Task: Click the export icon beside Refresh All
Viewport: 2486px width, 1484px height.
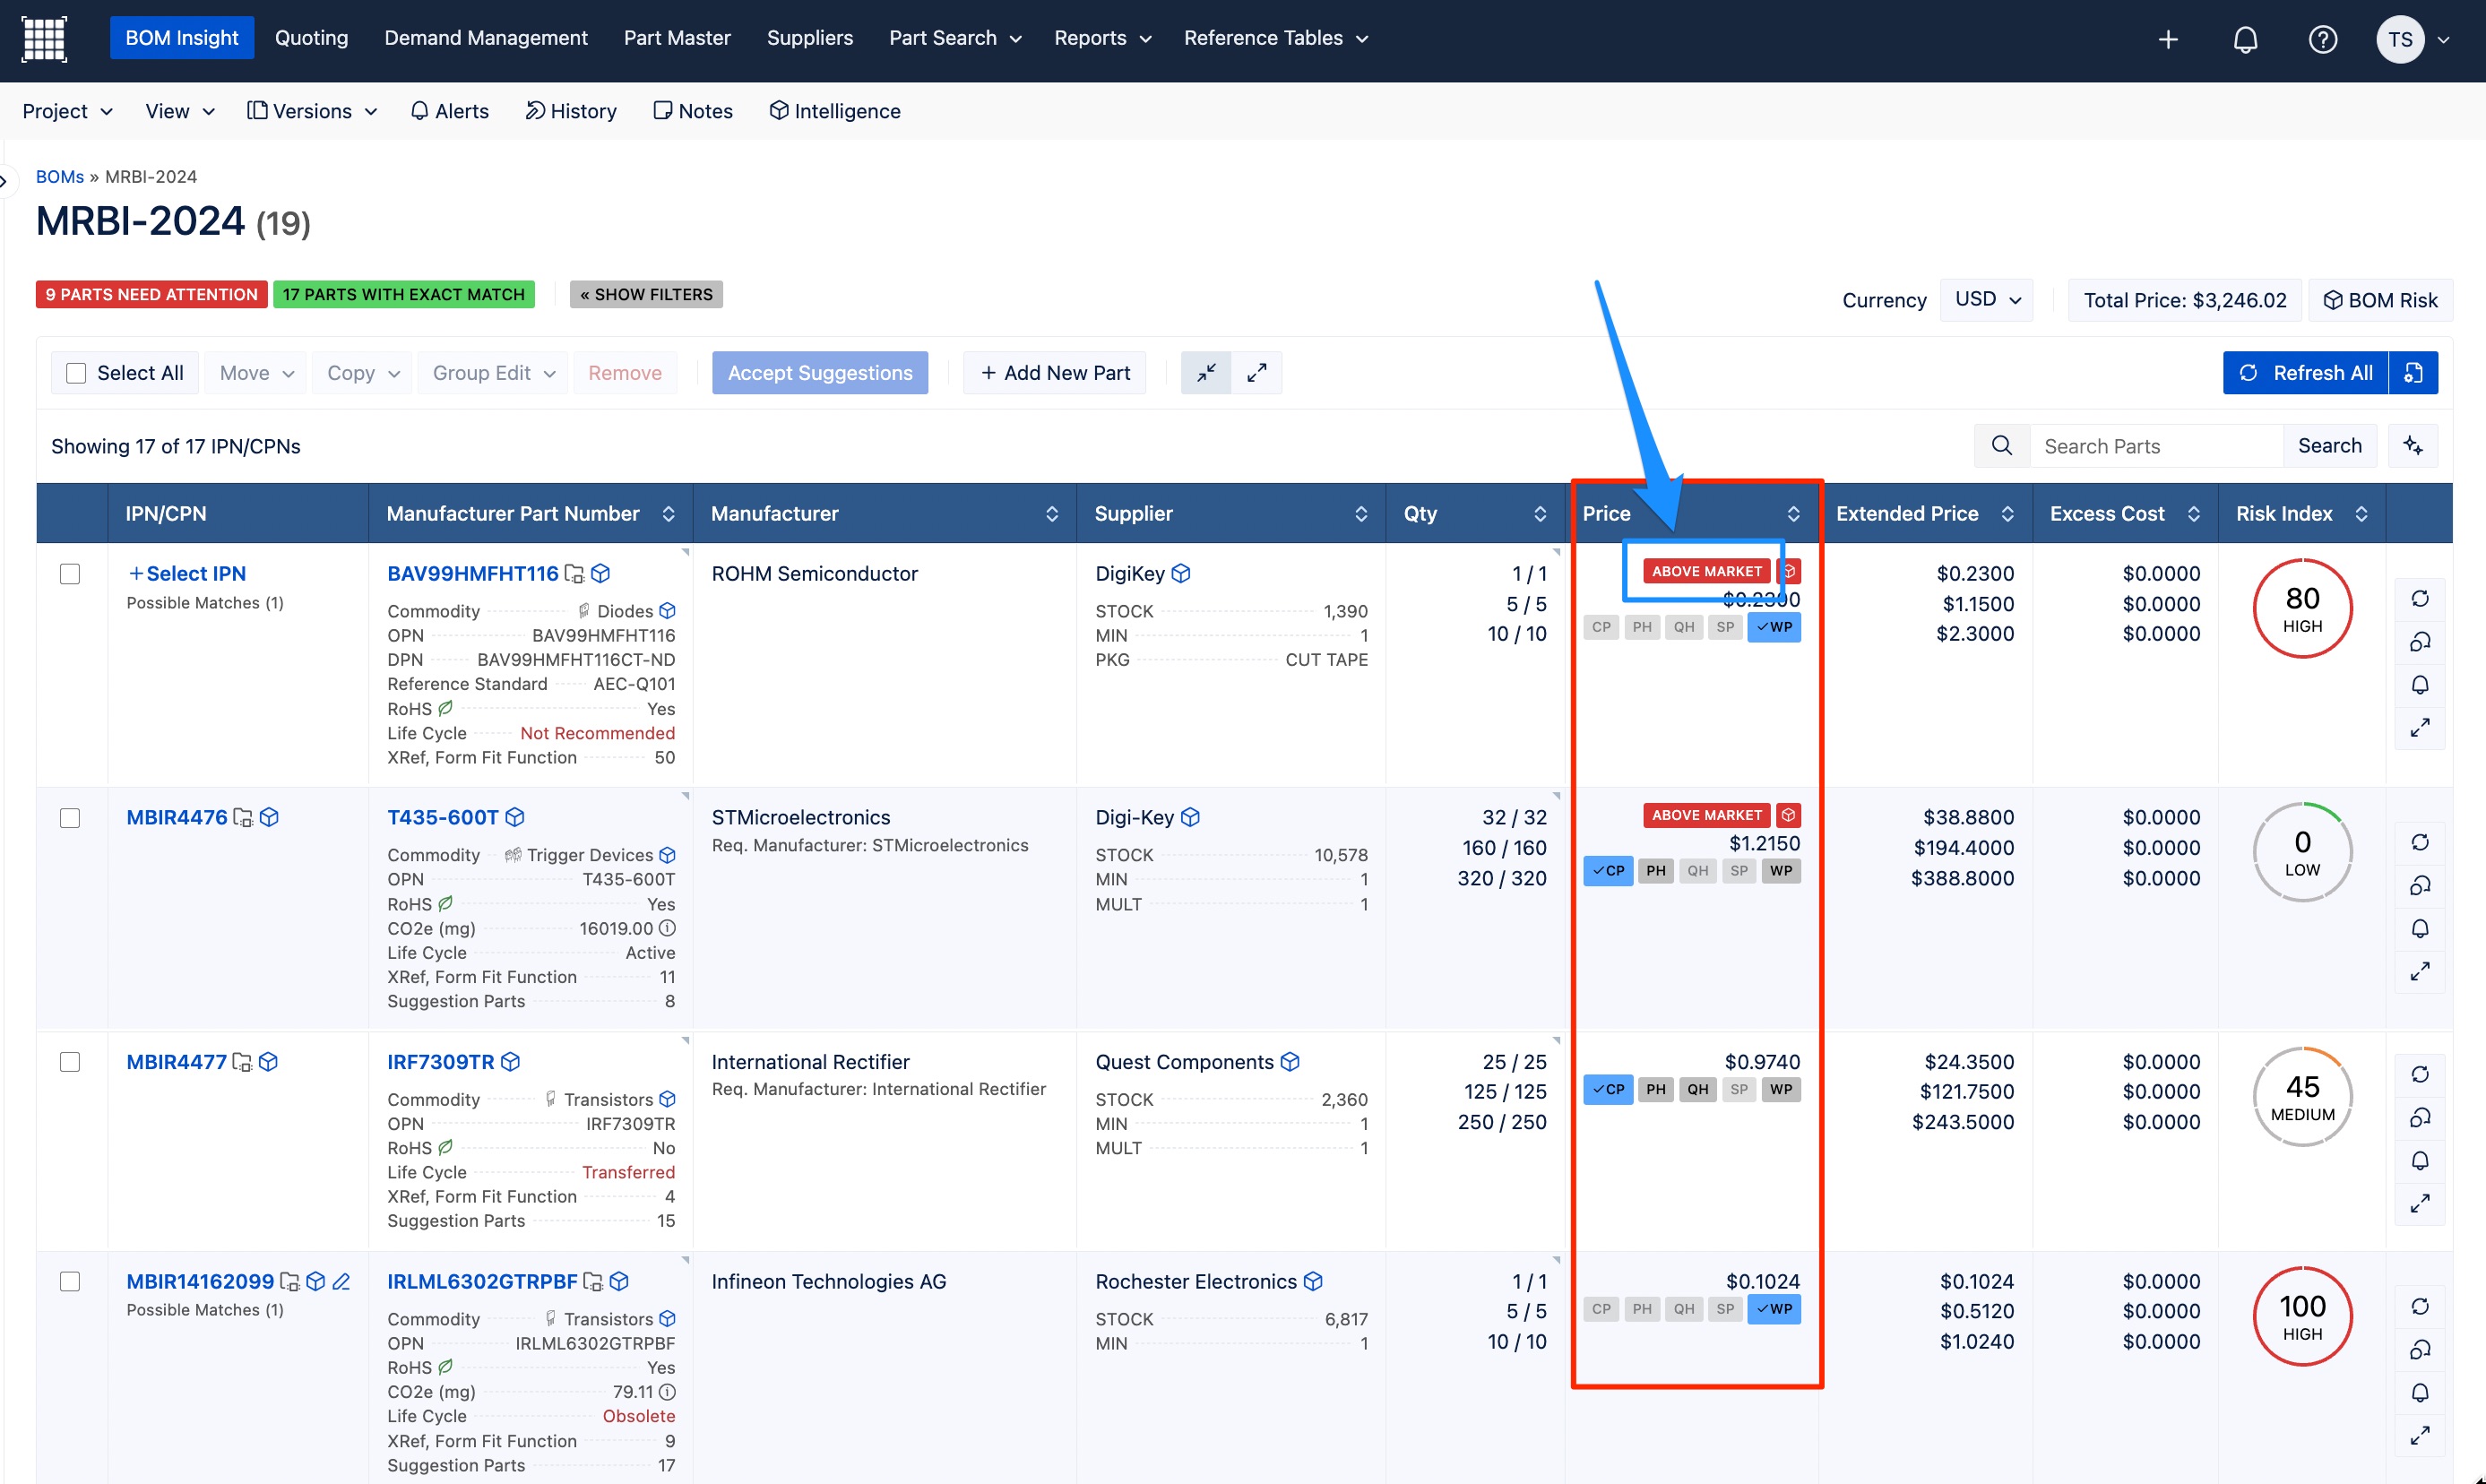Action: coord(2413,373)
